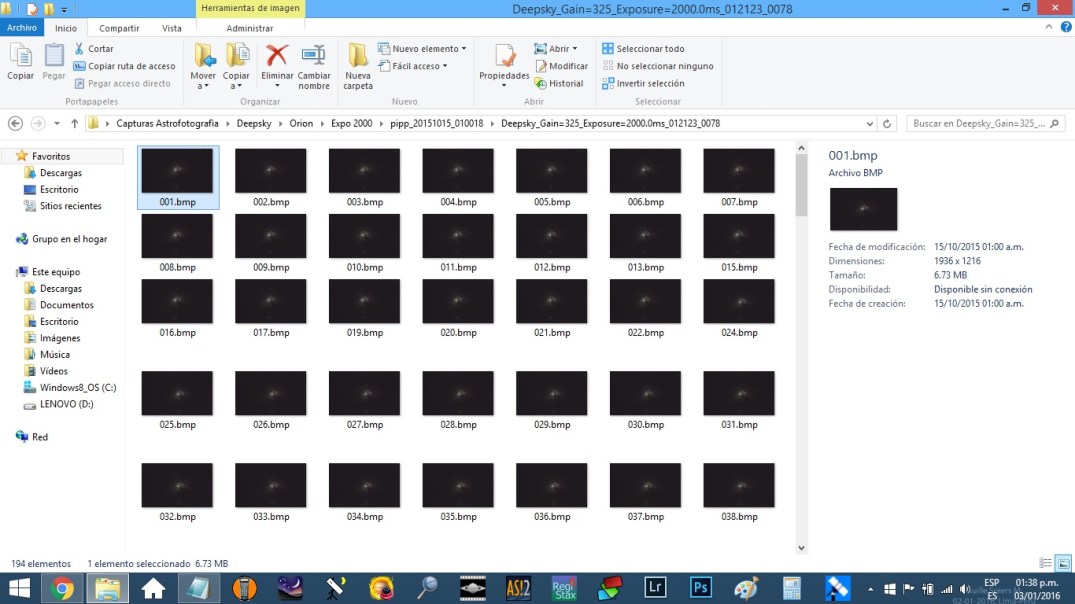Image resolution: width=1075 pixels, height=604 pixels.
Task: Switch to the Vista ribbon tab
Action: tap(172, 28)
